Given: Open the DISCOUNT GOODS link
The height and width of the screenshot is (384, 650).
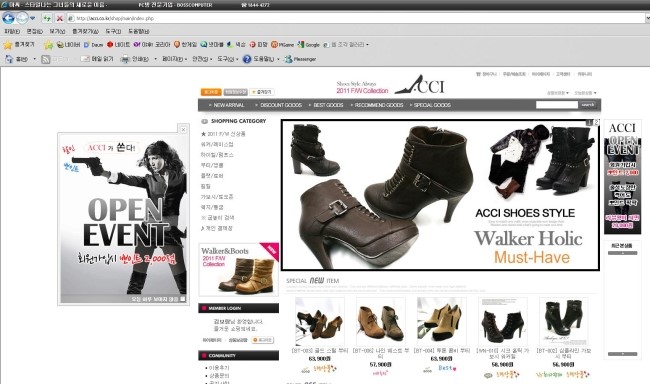Looking at the screenshot, I should tap(279, 105).
